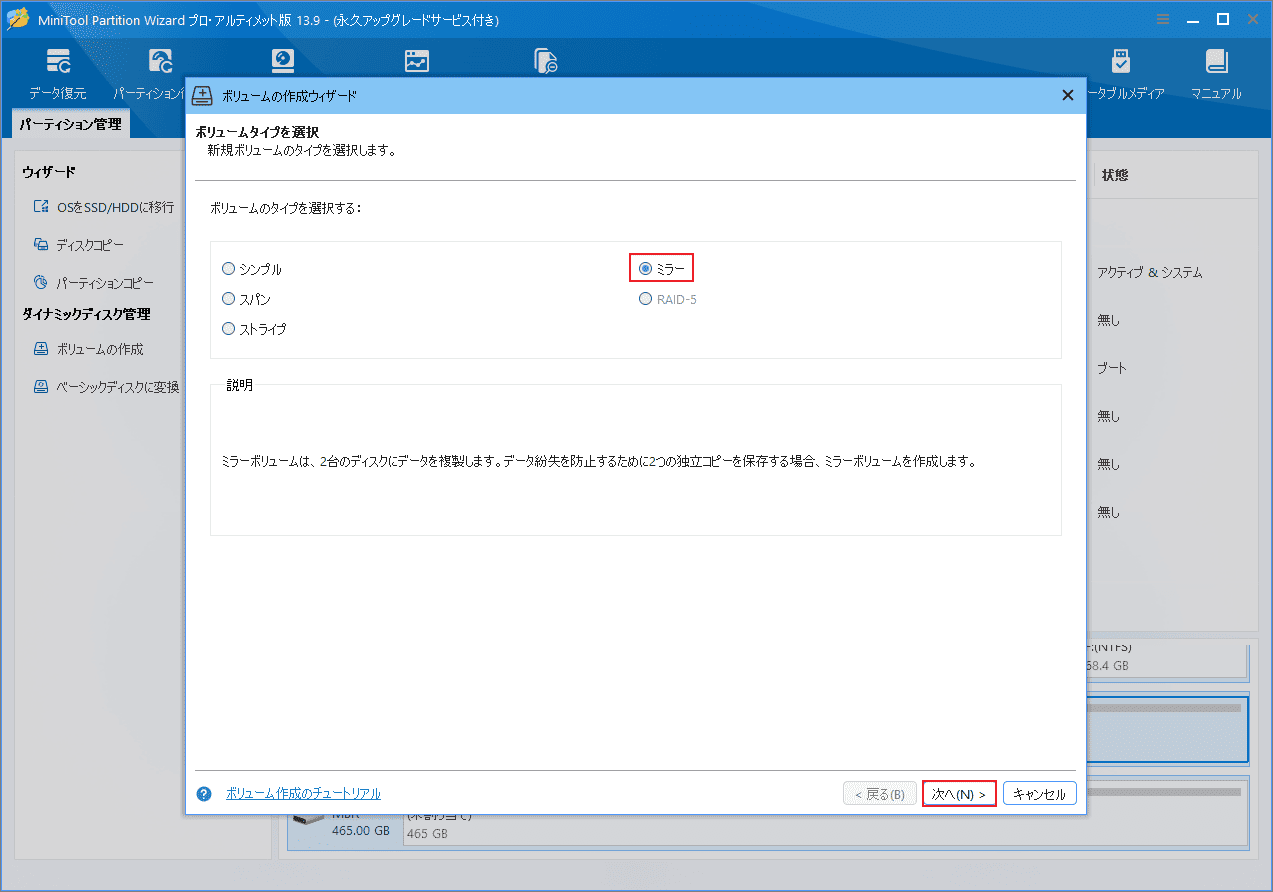Click the ミラーボリューム description text
The height and width of the screenshot is (892, 1273).
click(x=598, y=462)
